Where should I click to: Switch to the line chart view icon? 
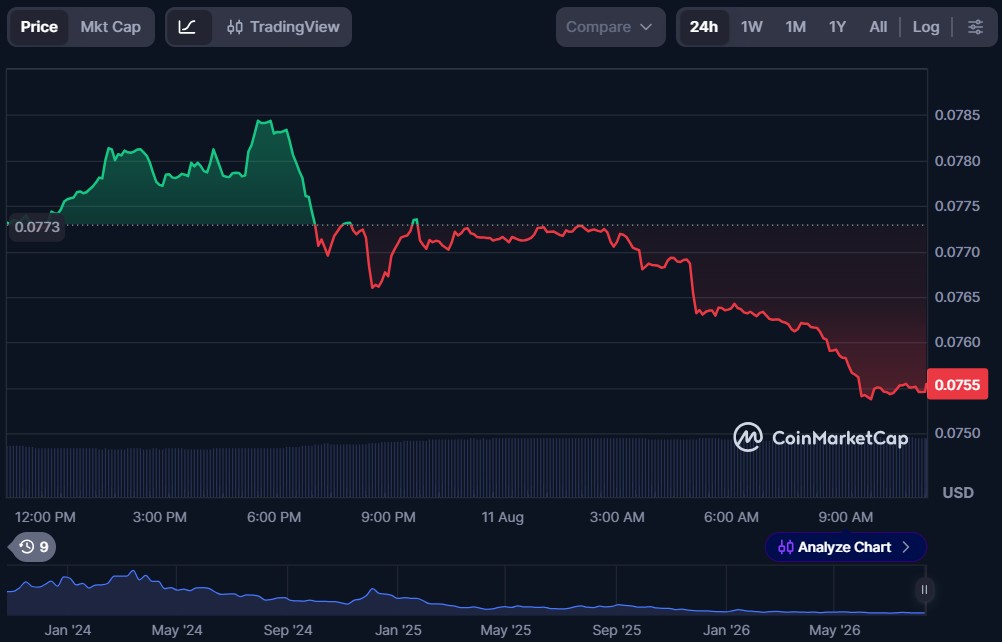click(x=187, y=27)
